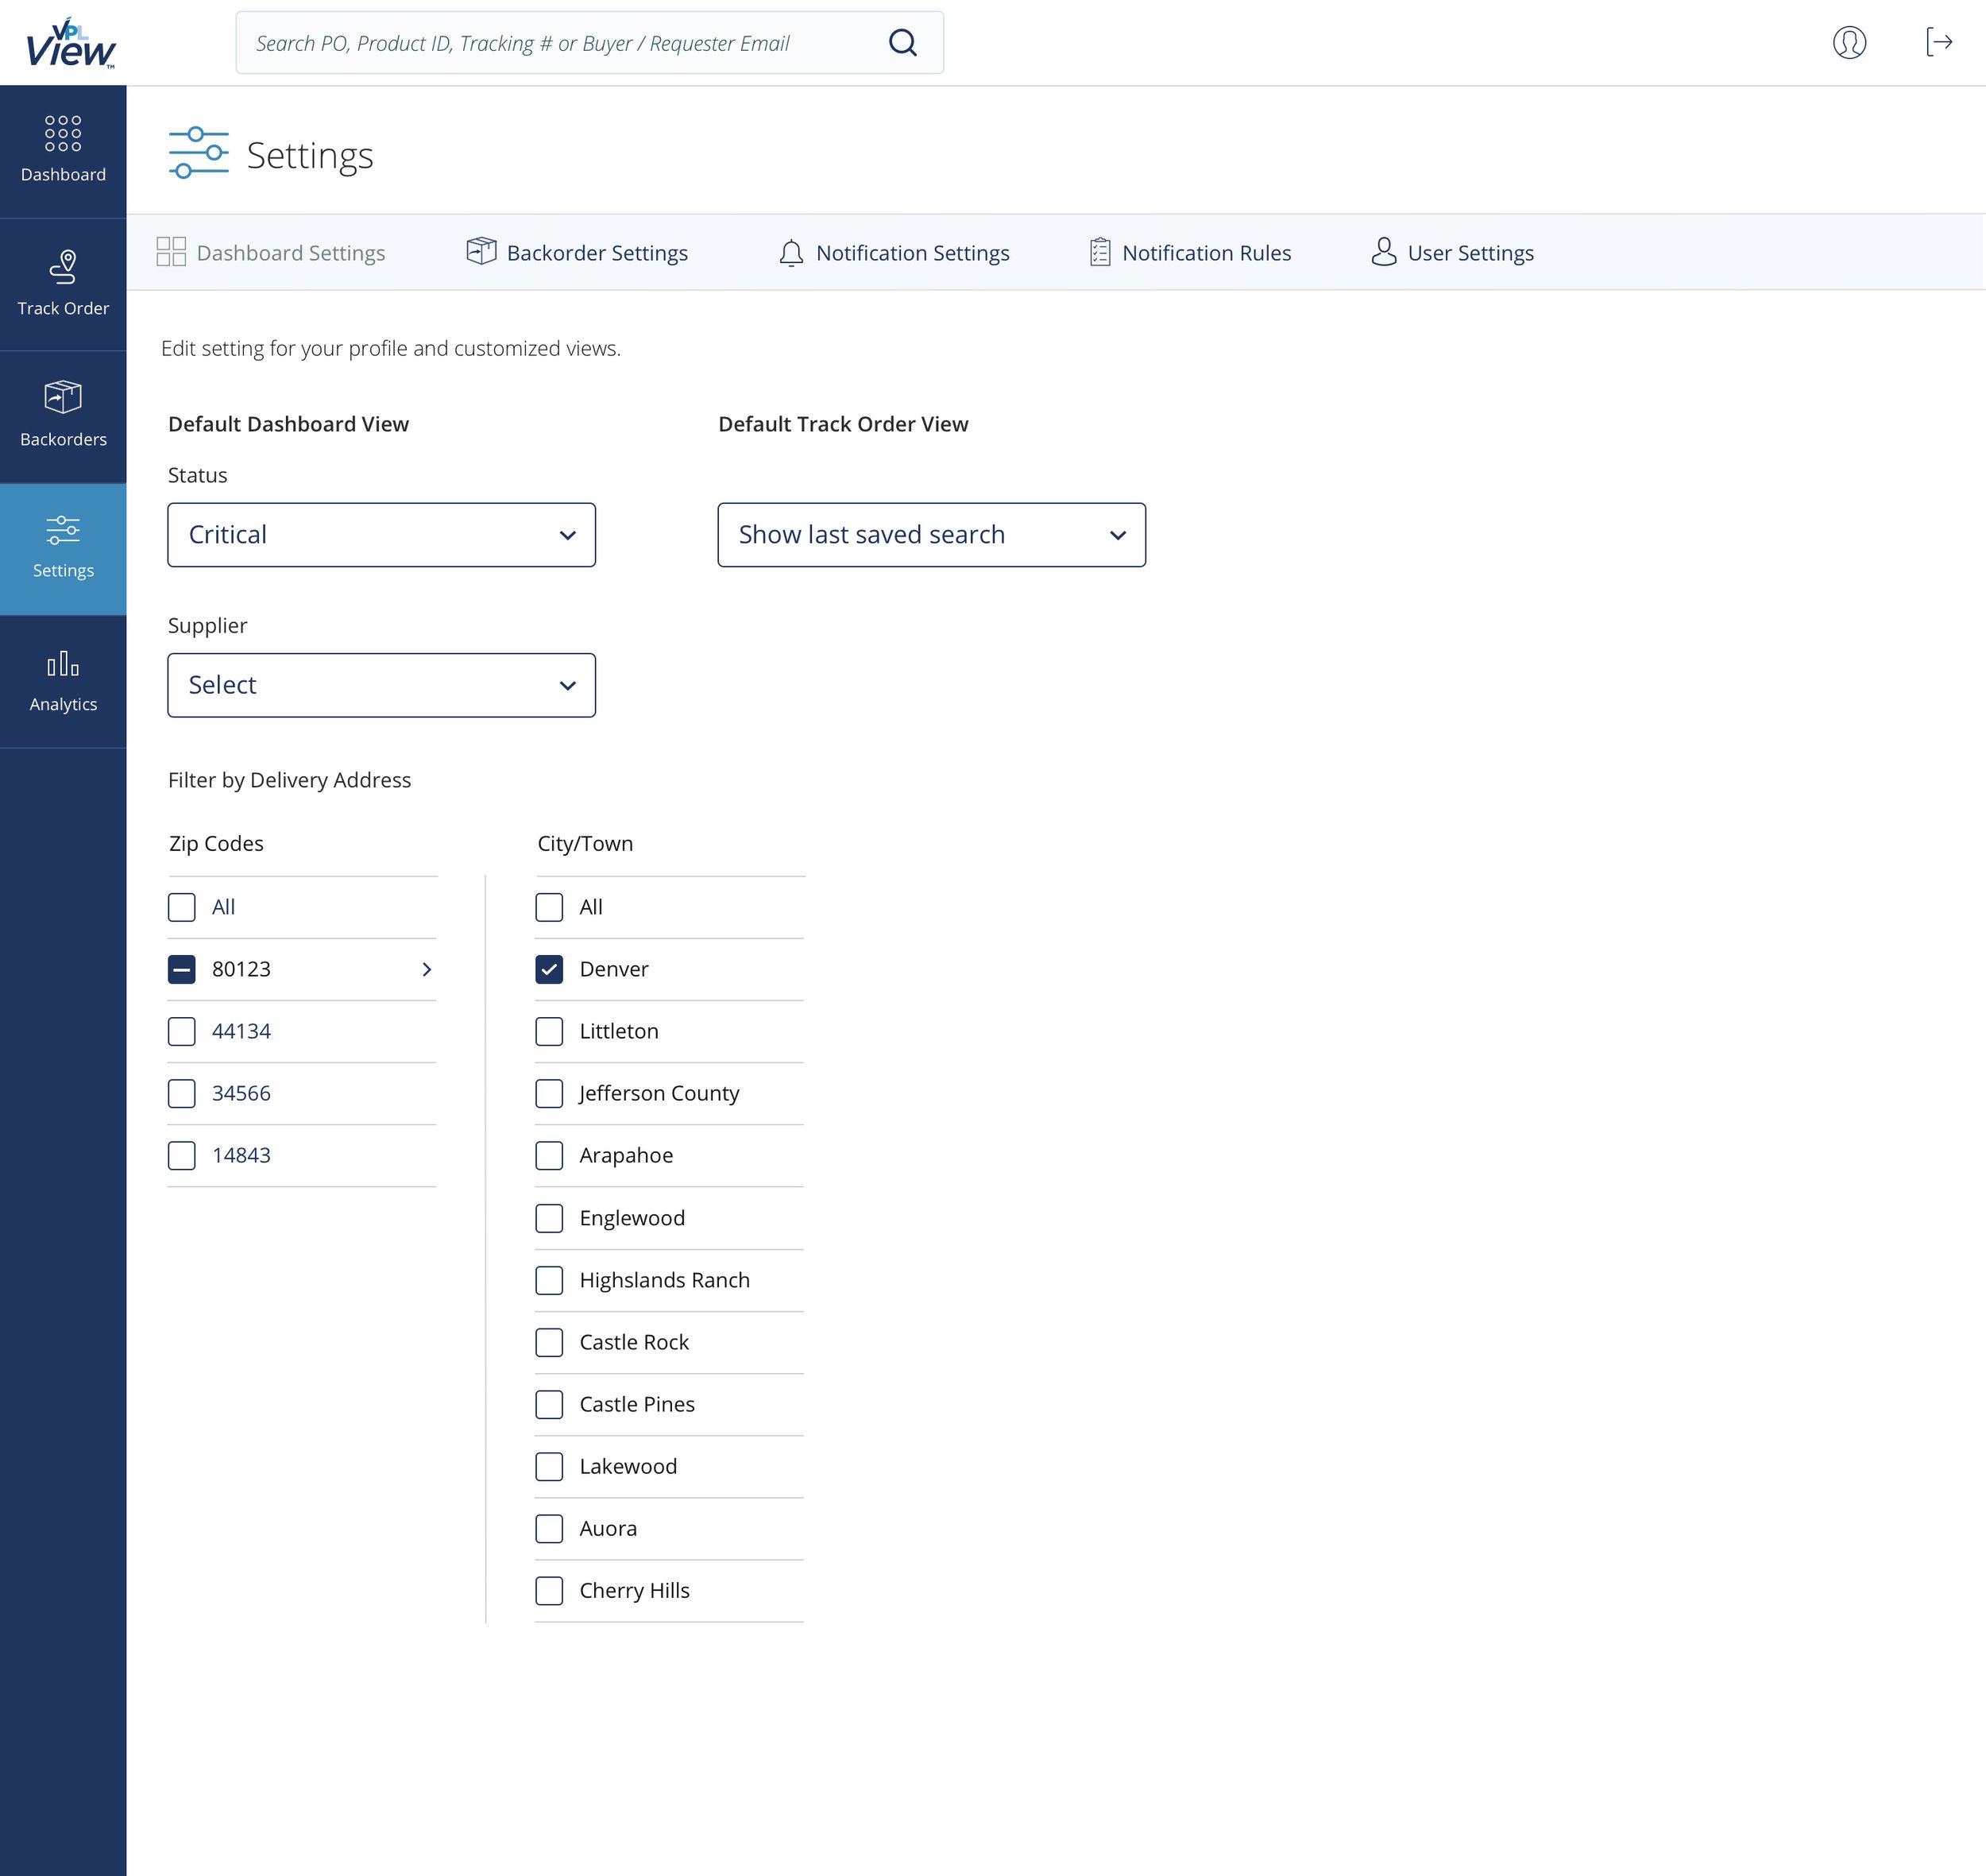The width and height of the screenshot is (1986, 1876).
Task: Click the Zip Codes column header
Action: click(x=216, y=843)
